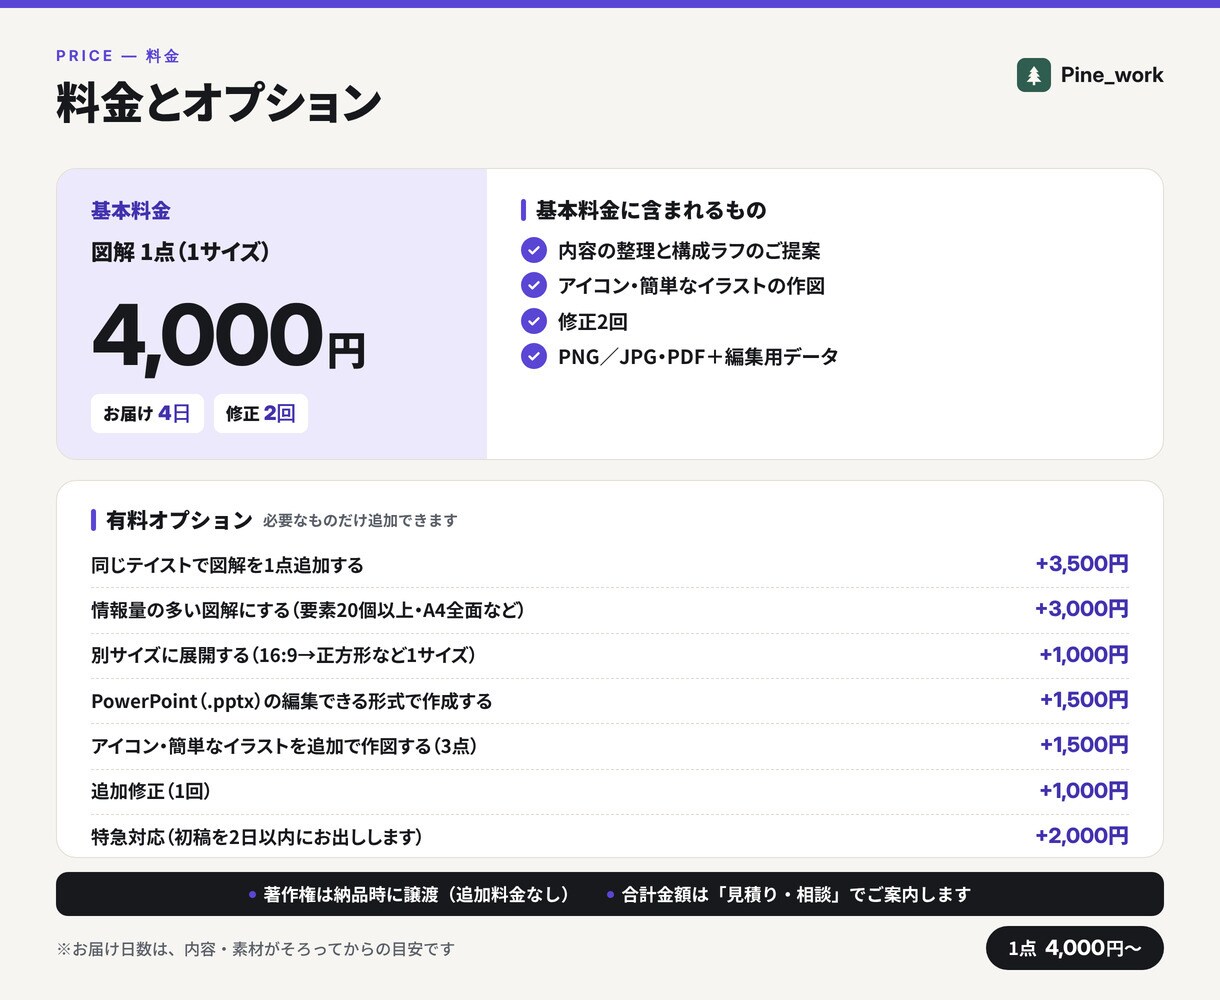Click the Pine_work brand name text

pyautogui.click(x=1112, y=75)
